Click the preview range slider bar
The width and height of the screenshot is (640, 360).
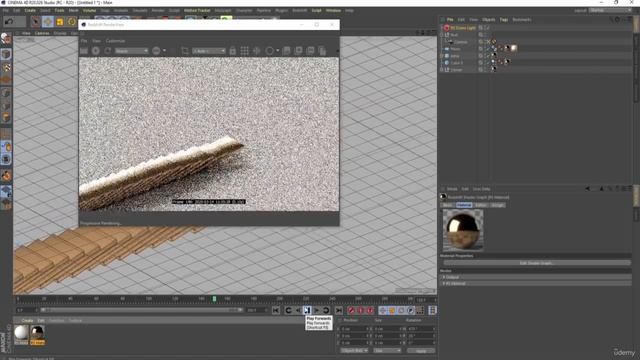point(142,310)
